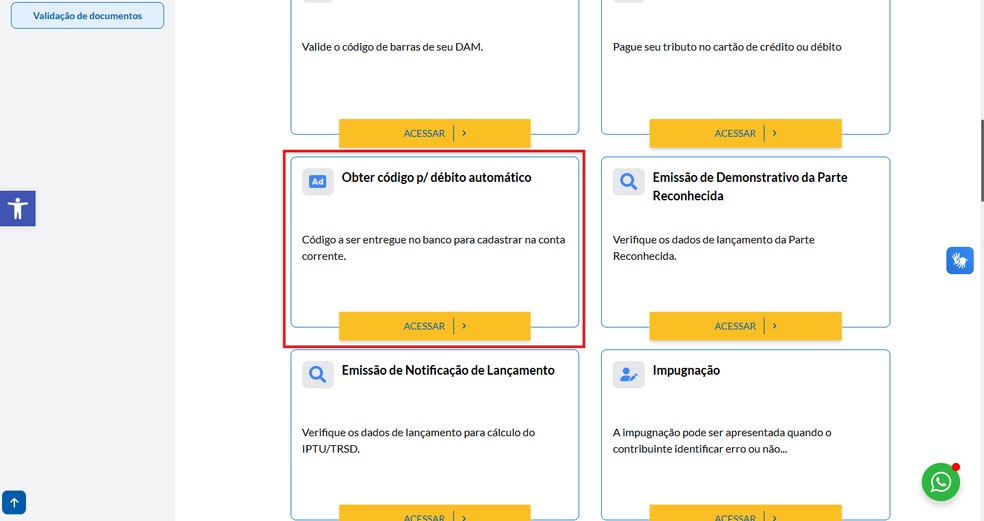984x521 pixels.
Task: Click the Impugnação card title
Action: coord(686,370)
